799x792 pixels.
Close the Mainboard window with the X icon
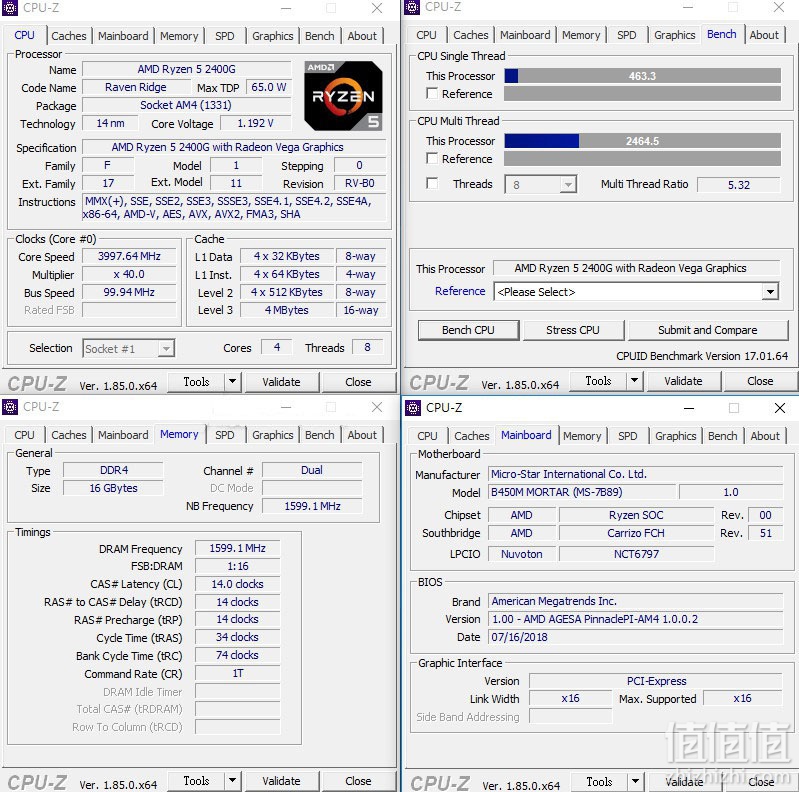pyautogui.click(x=780, y=408)
